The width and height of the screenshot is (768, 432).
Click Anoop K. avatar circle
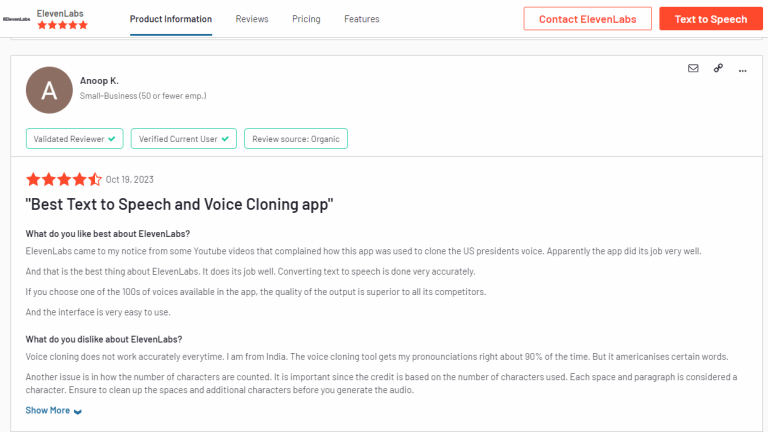click(49, 90)
